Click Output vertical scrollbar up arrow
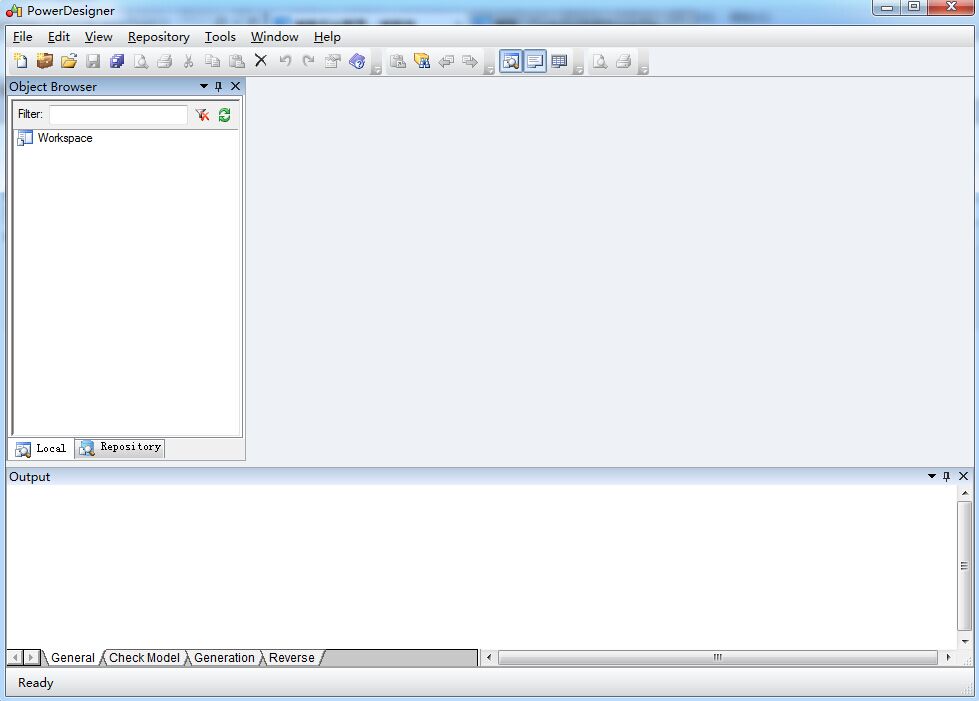Screen dimensions: 979x701 [965, 493]
